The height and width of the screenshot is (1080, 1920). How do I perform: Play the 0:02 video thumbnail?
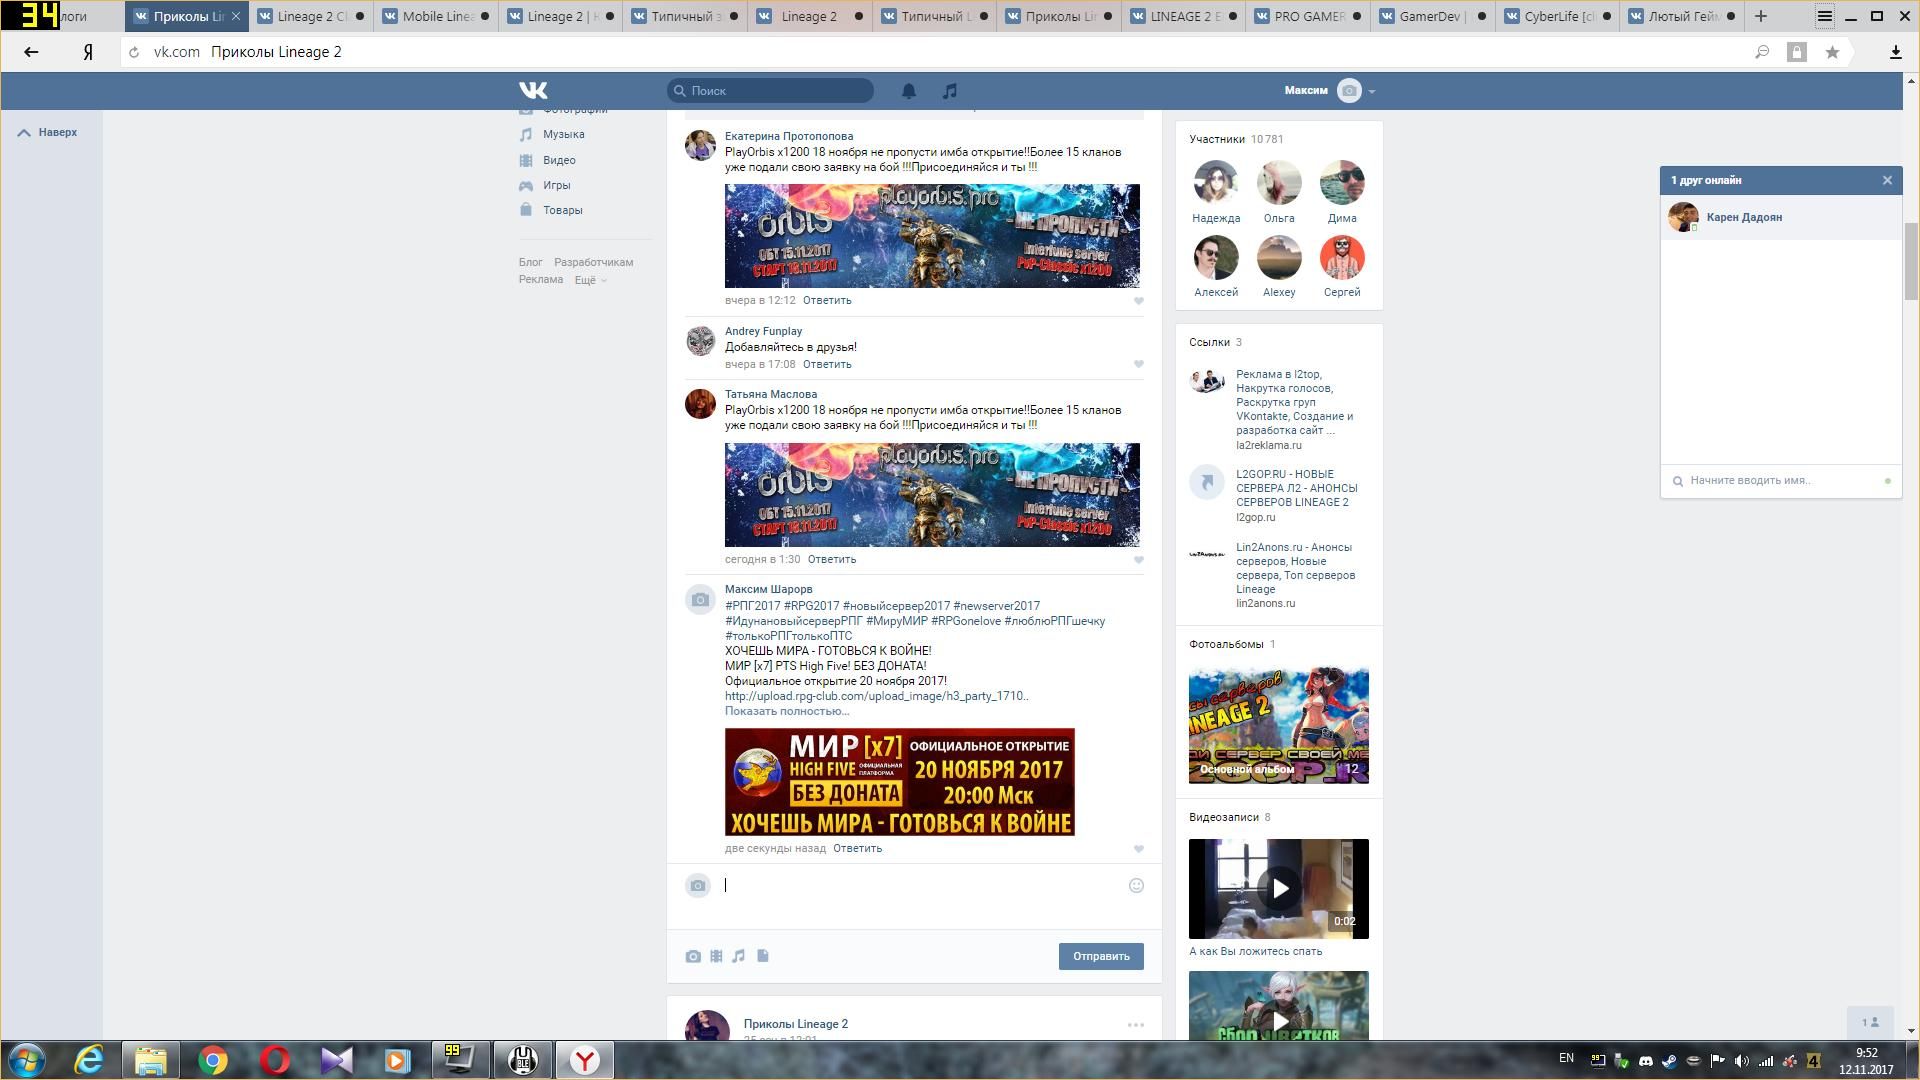tap(1278, 889)
